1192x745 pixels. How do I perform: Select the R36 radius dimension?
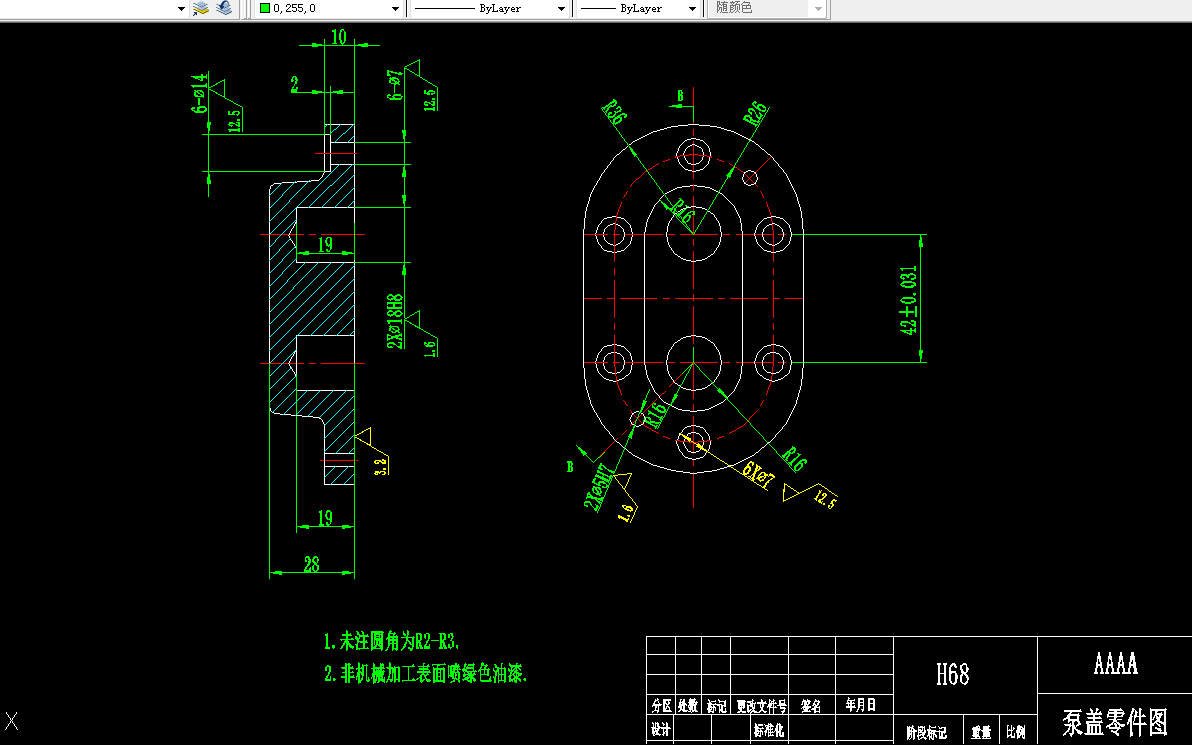coord(613,113)
